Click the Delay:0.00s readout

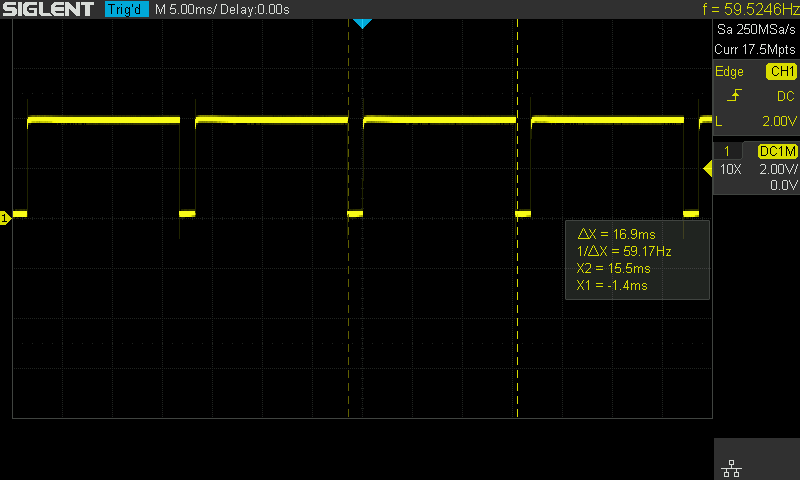(x=256, y=9)
